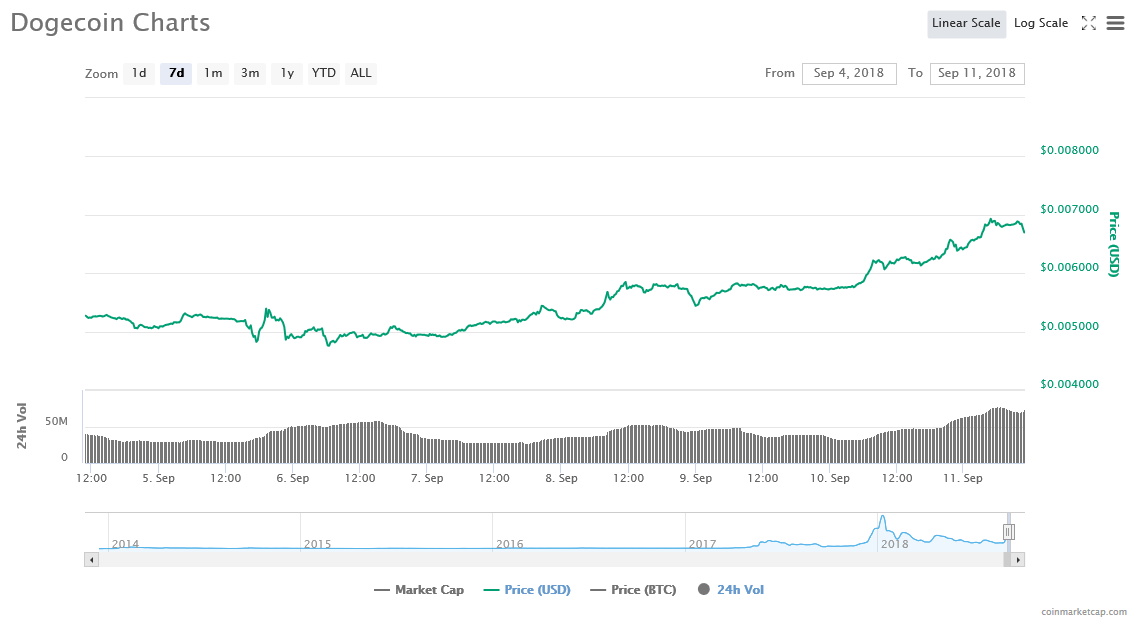Click the Dogecoin Charts heading
The image size is (1137, 620).
(x=110, y=22)
